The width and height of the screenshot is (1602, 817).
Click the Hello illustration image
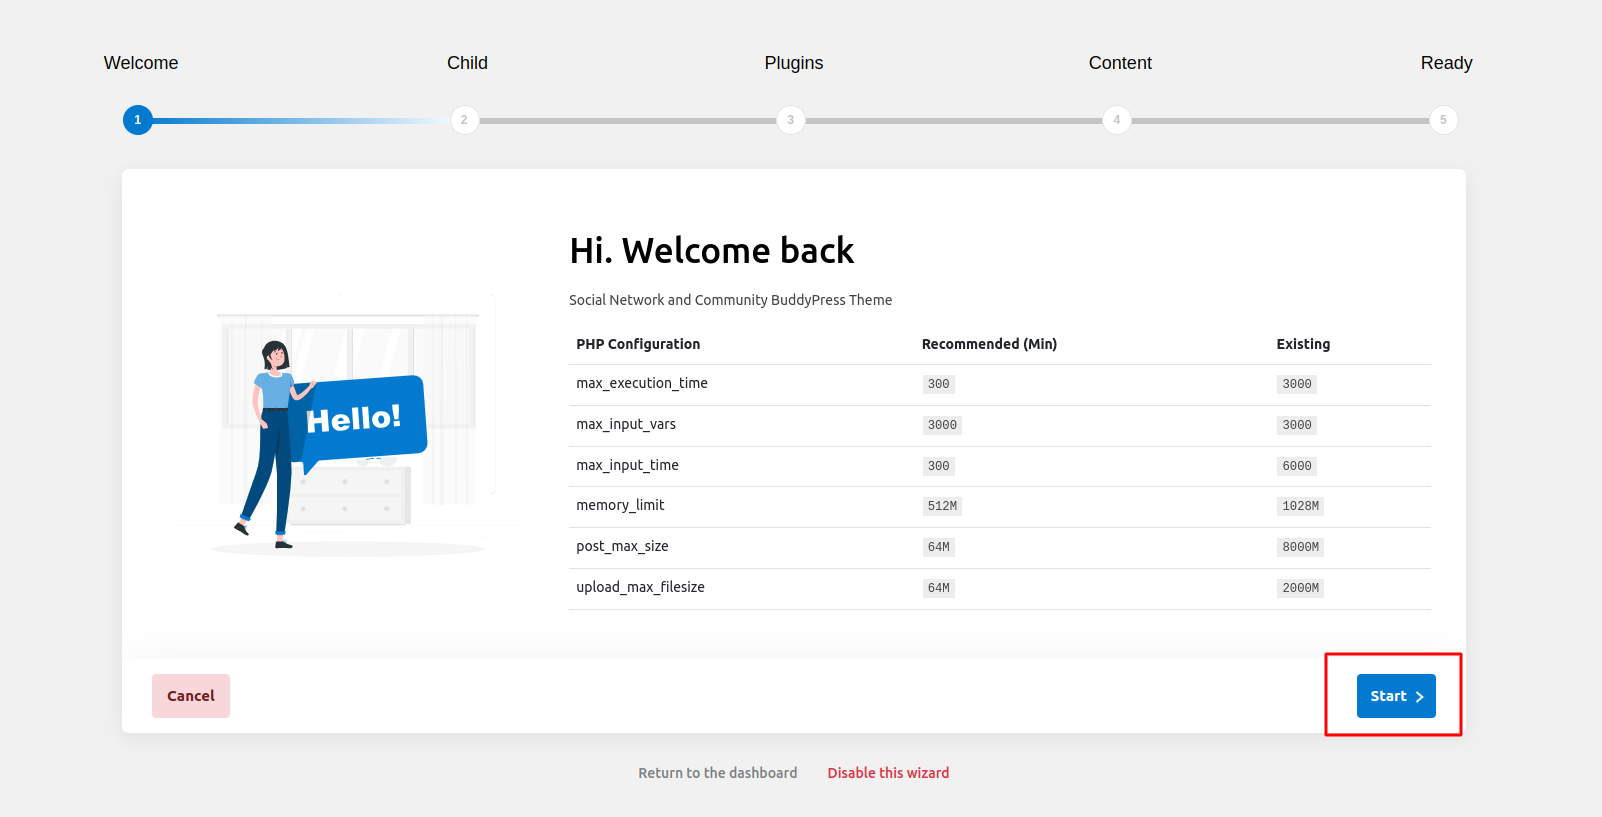point(347,425)
